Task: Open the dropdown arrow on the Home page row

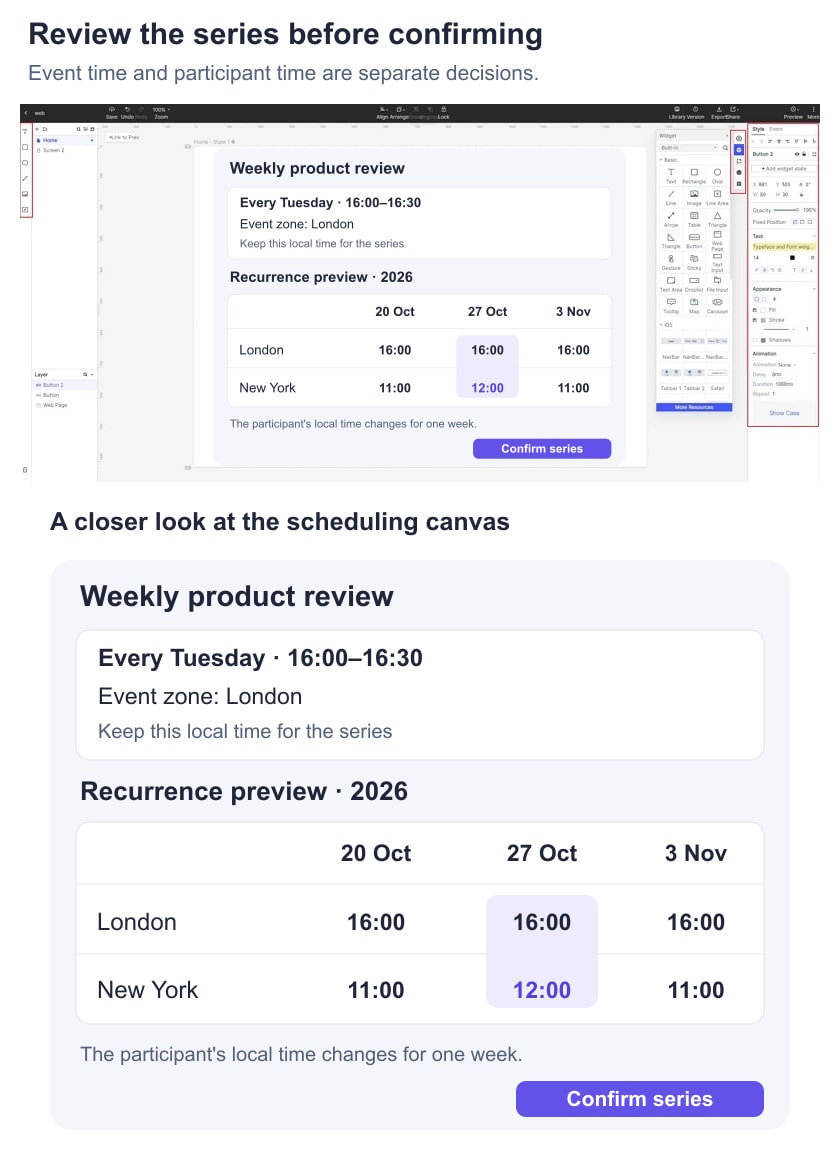Action: [x=93, y=140]
